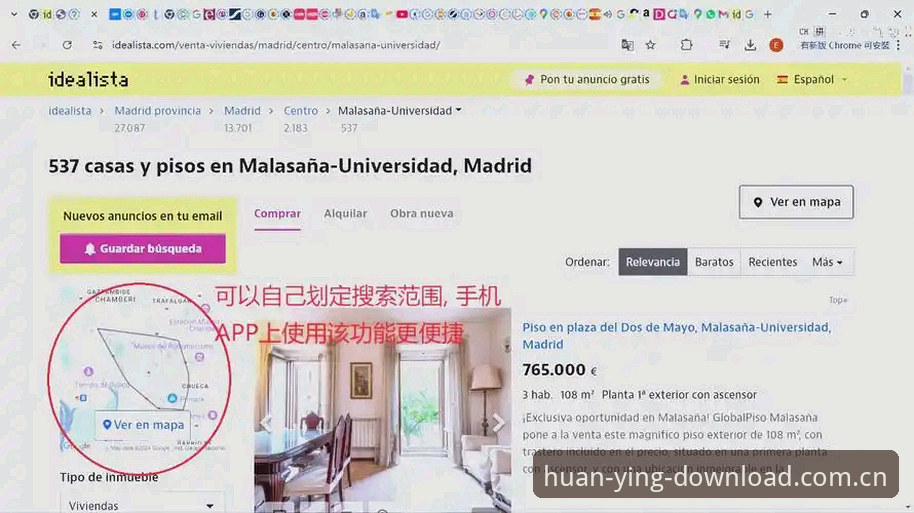
Task: Go back using the browser back arrow
Action: pyautogui.click(x=16, y=45)
